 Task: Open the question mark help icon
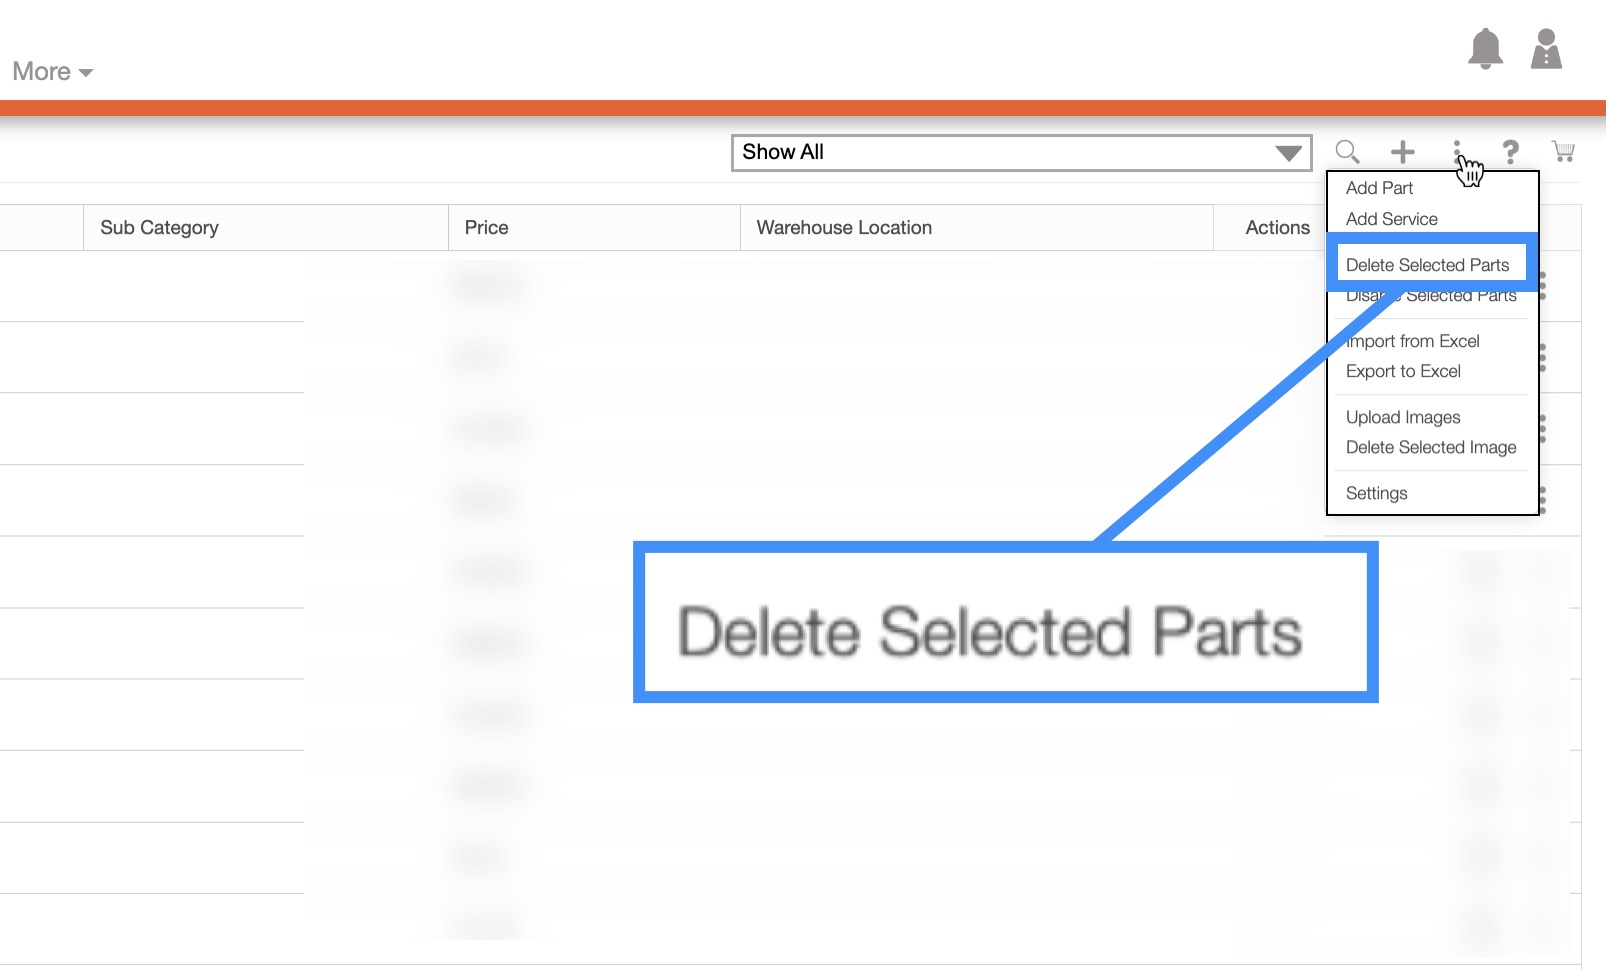tap(1510, 152)
